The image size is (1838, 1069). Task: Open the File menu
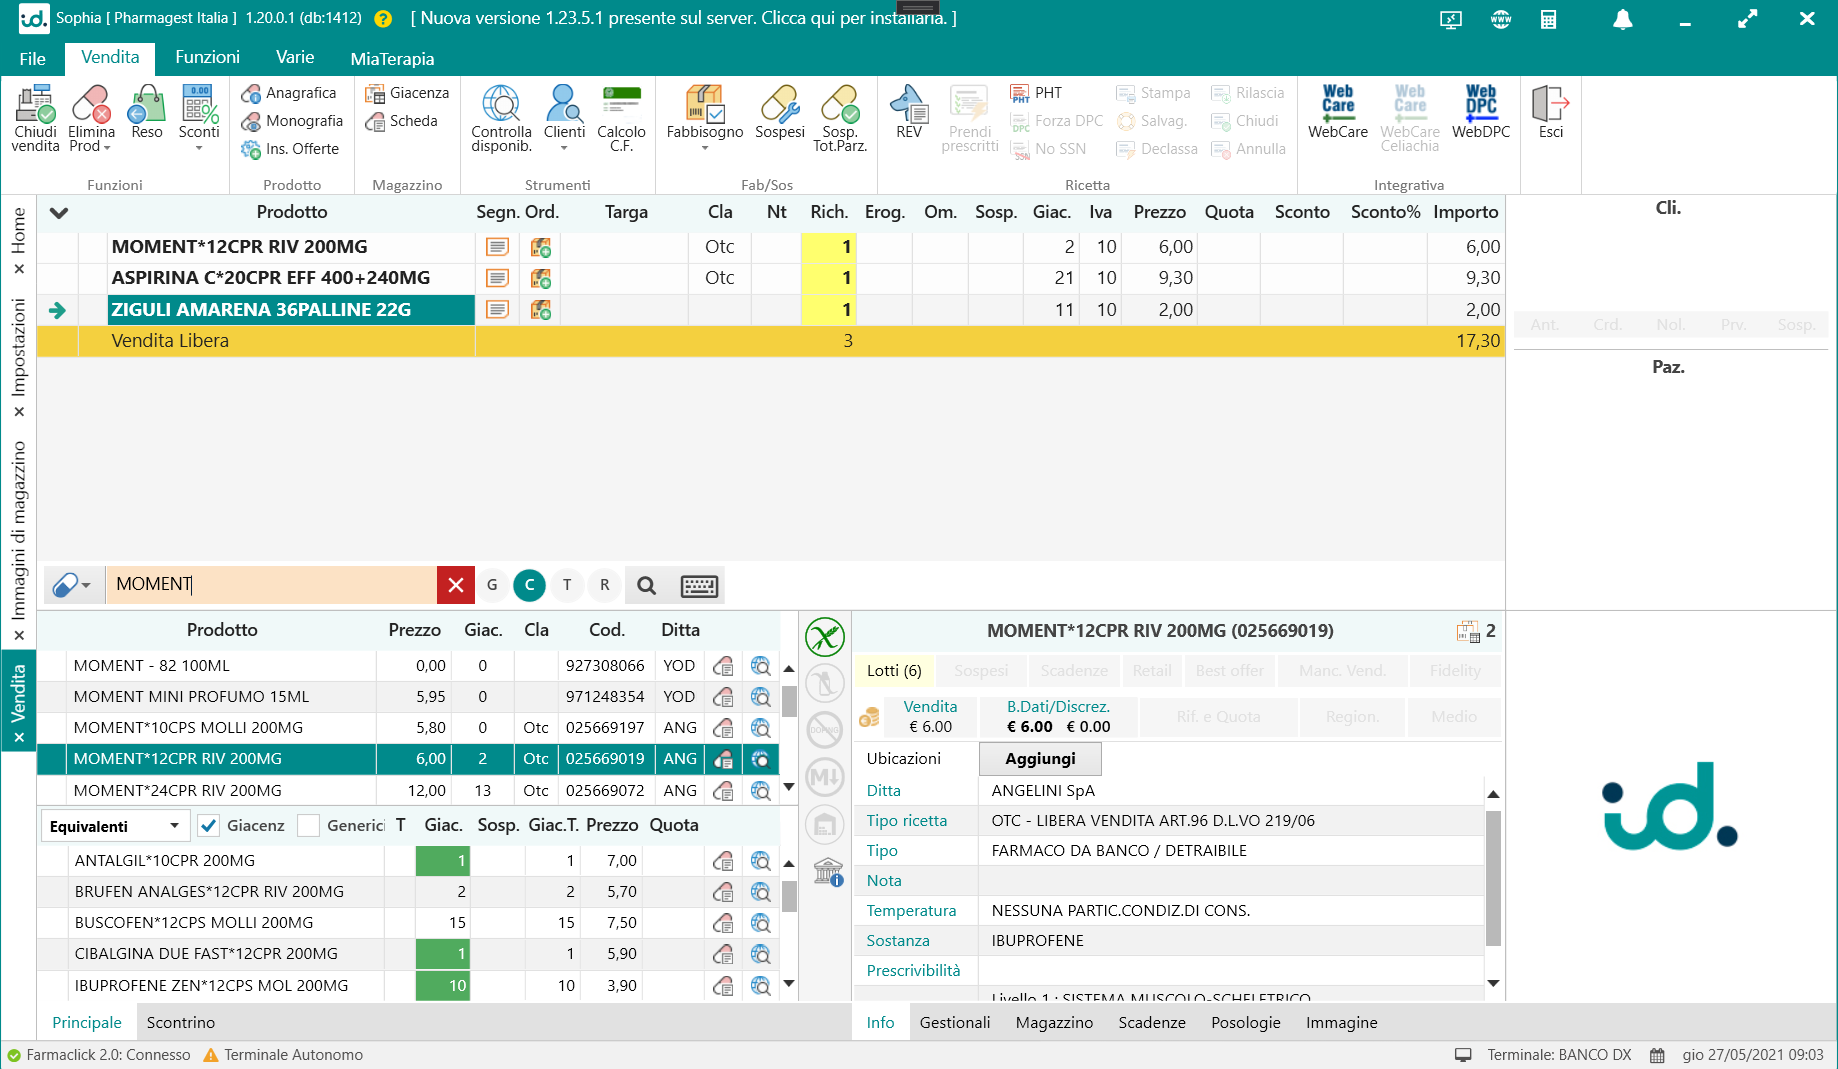(32, 59)
